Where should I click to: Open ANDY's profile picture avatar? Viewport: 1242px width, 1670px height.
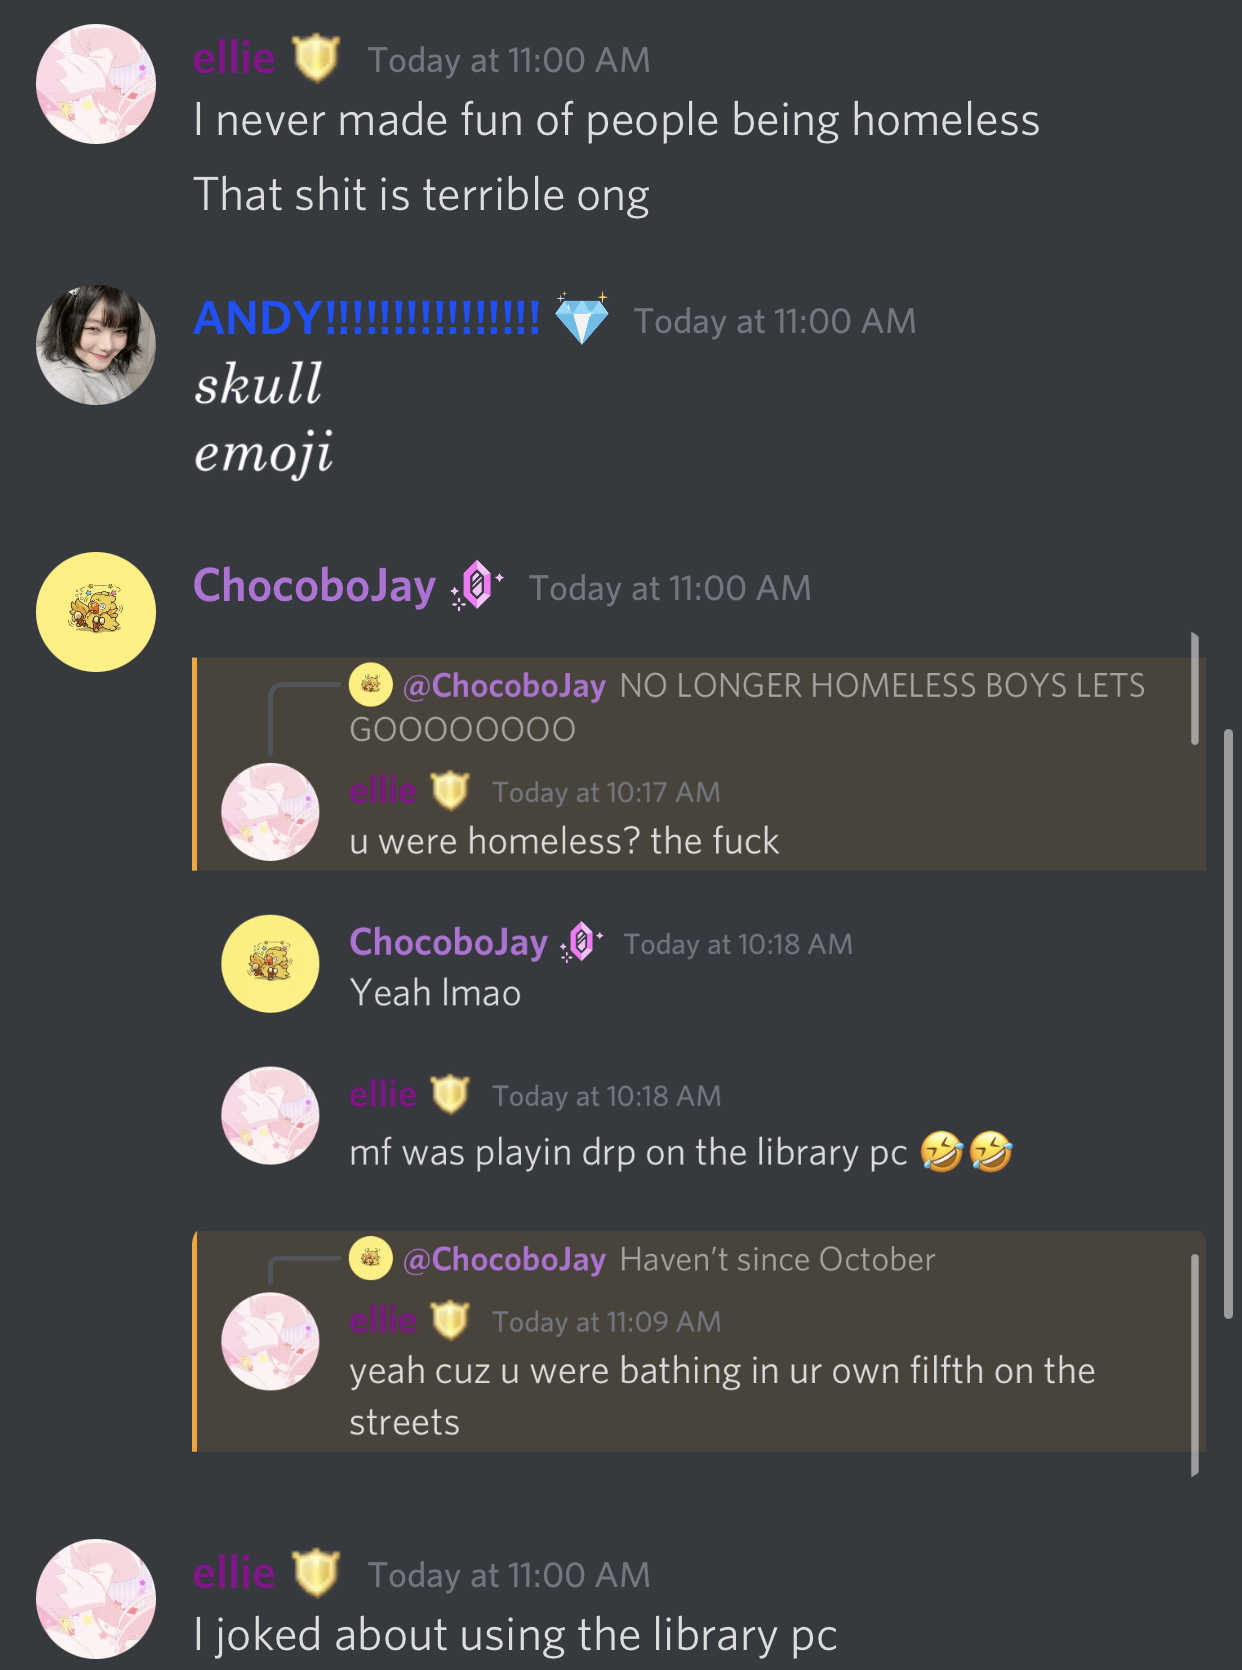(x=96, y=345)
